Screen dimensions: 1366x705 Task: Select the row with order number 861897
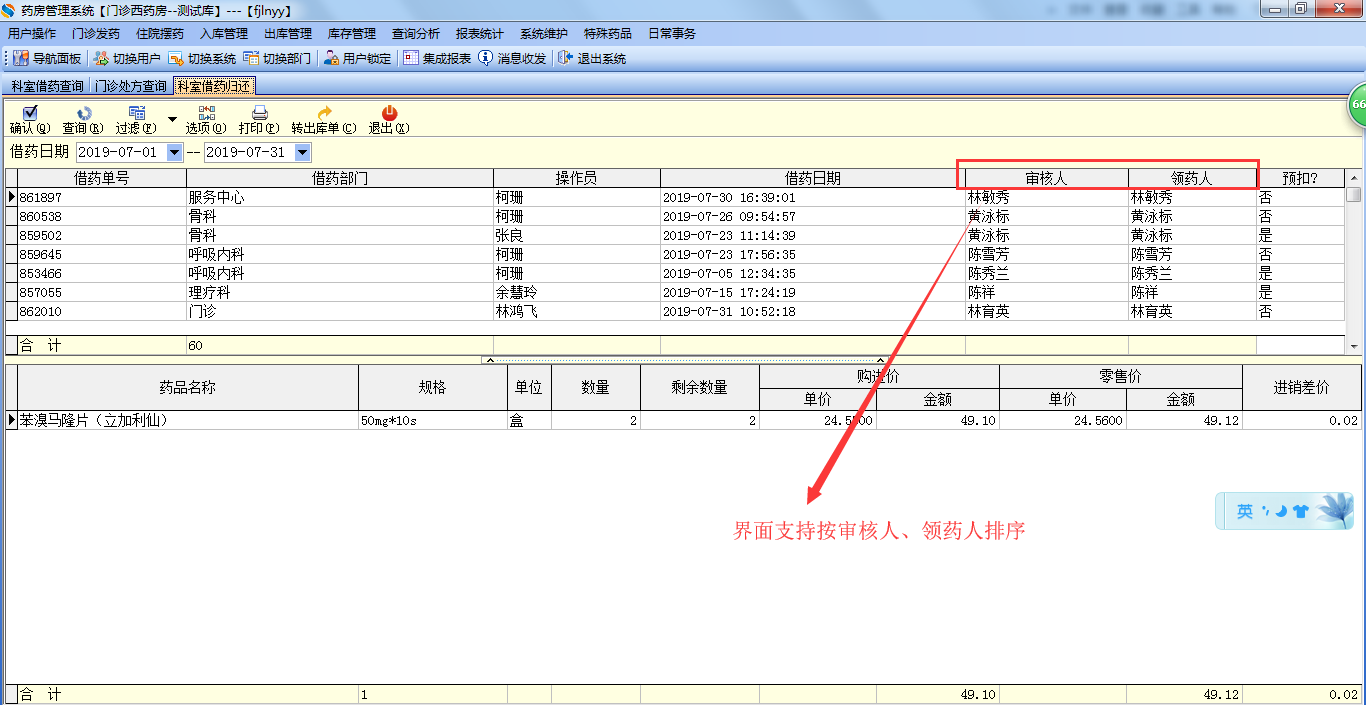676,197
